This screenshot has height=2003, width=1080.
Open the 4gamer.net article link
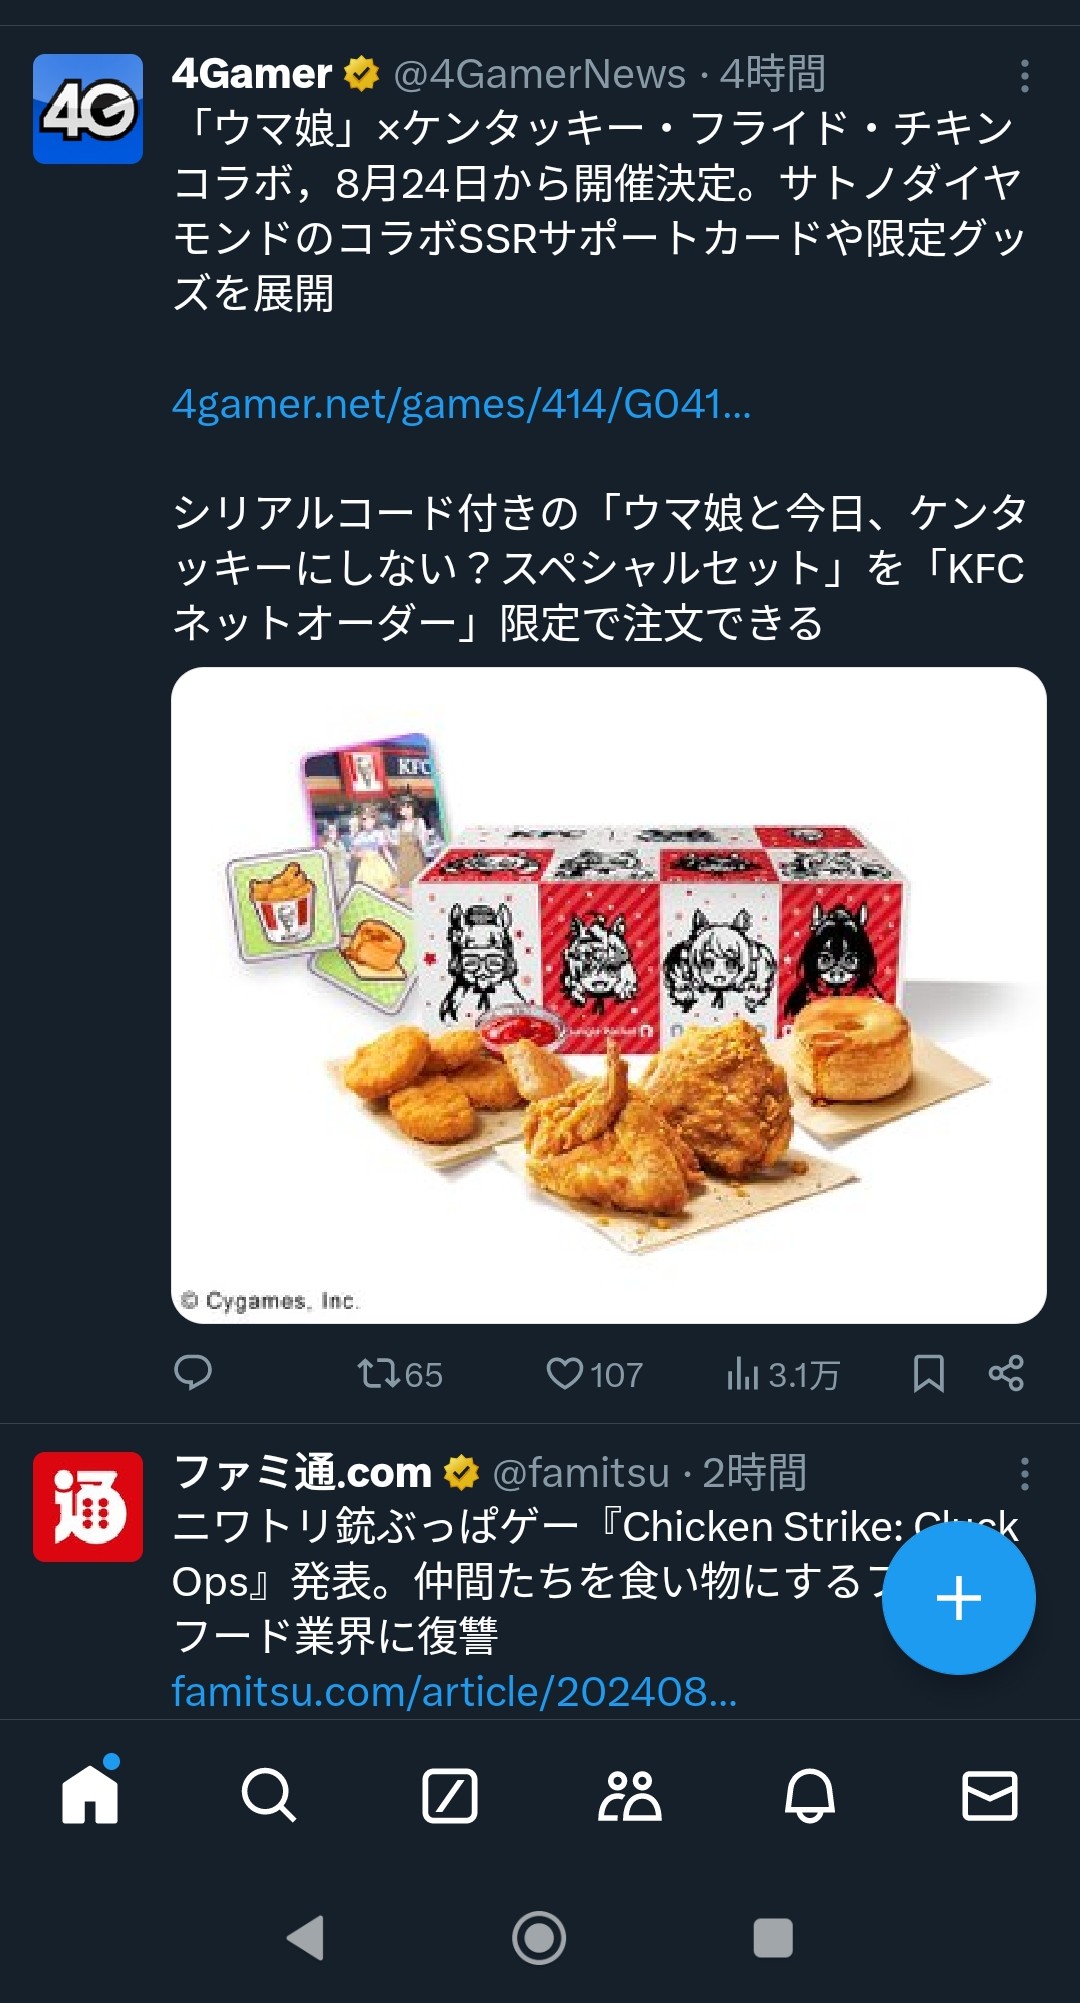(x=461, y=404)
